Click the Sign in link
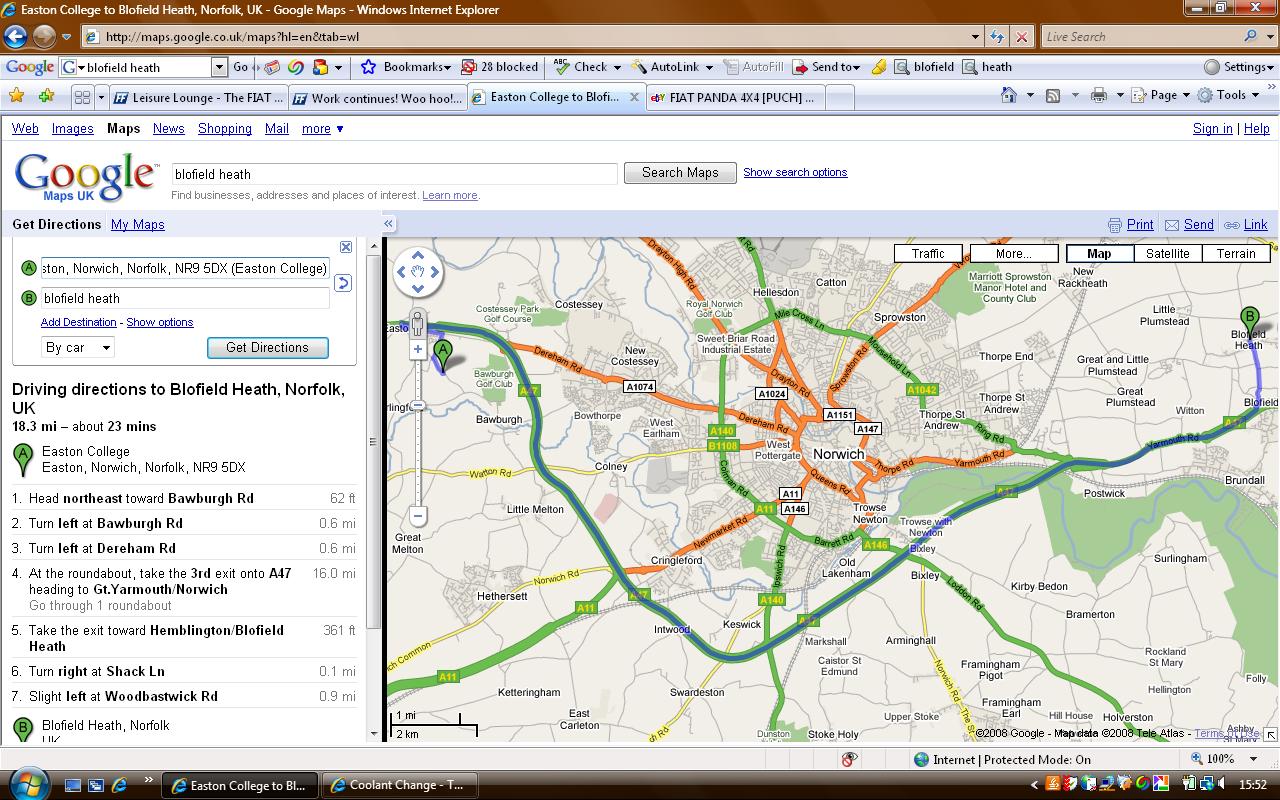 [x=1213, y=128]
